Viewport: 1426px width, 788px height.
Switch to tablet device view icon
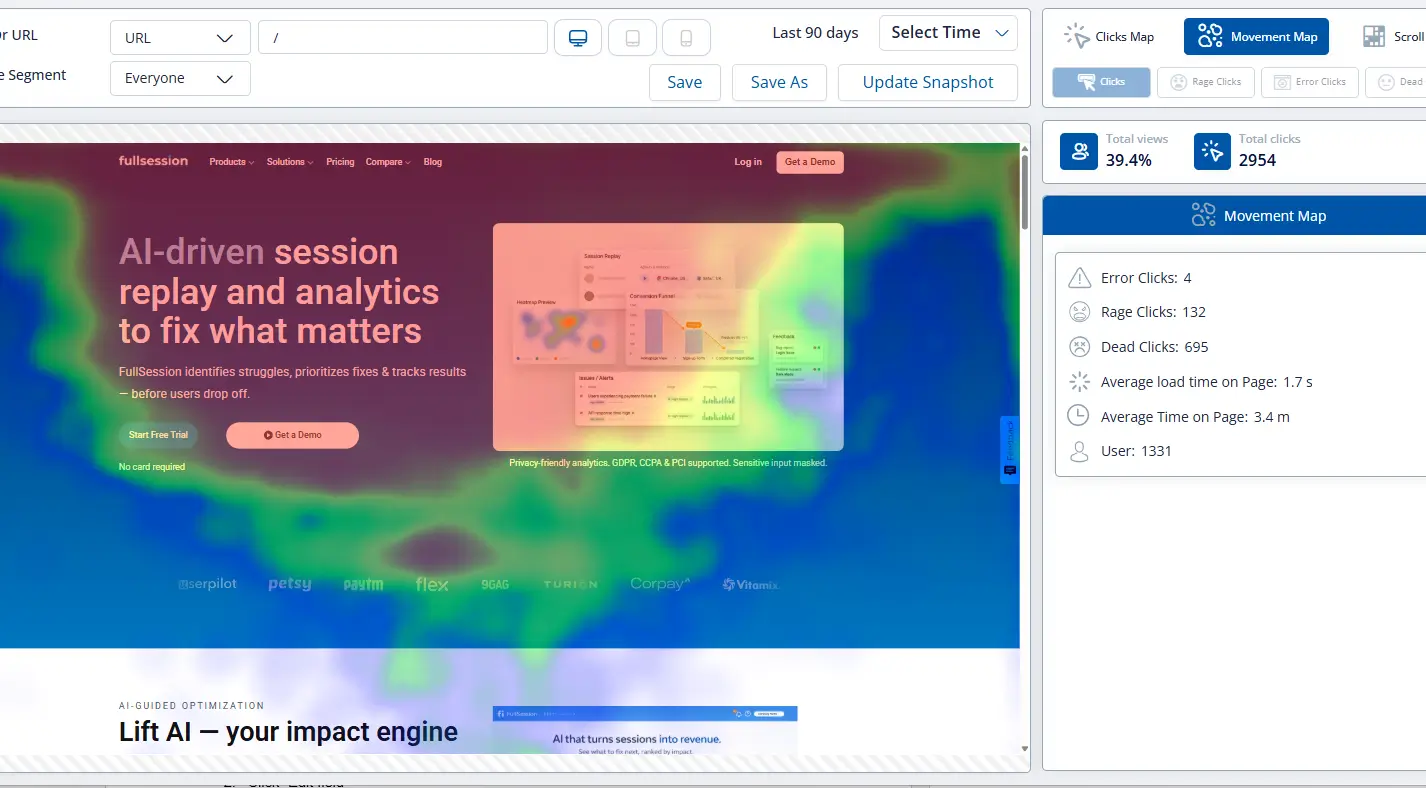point(632,38)
